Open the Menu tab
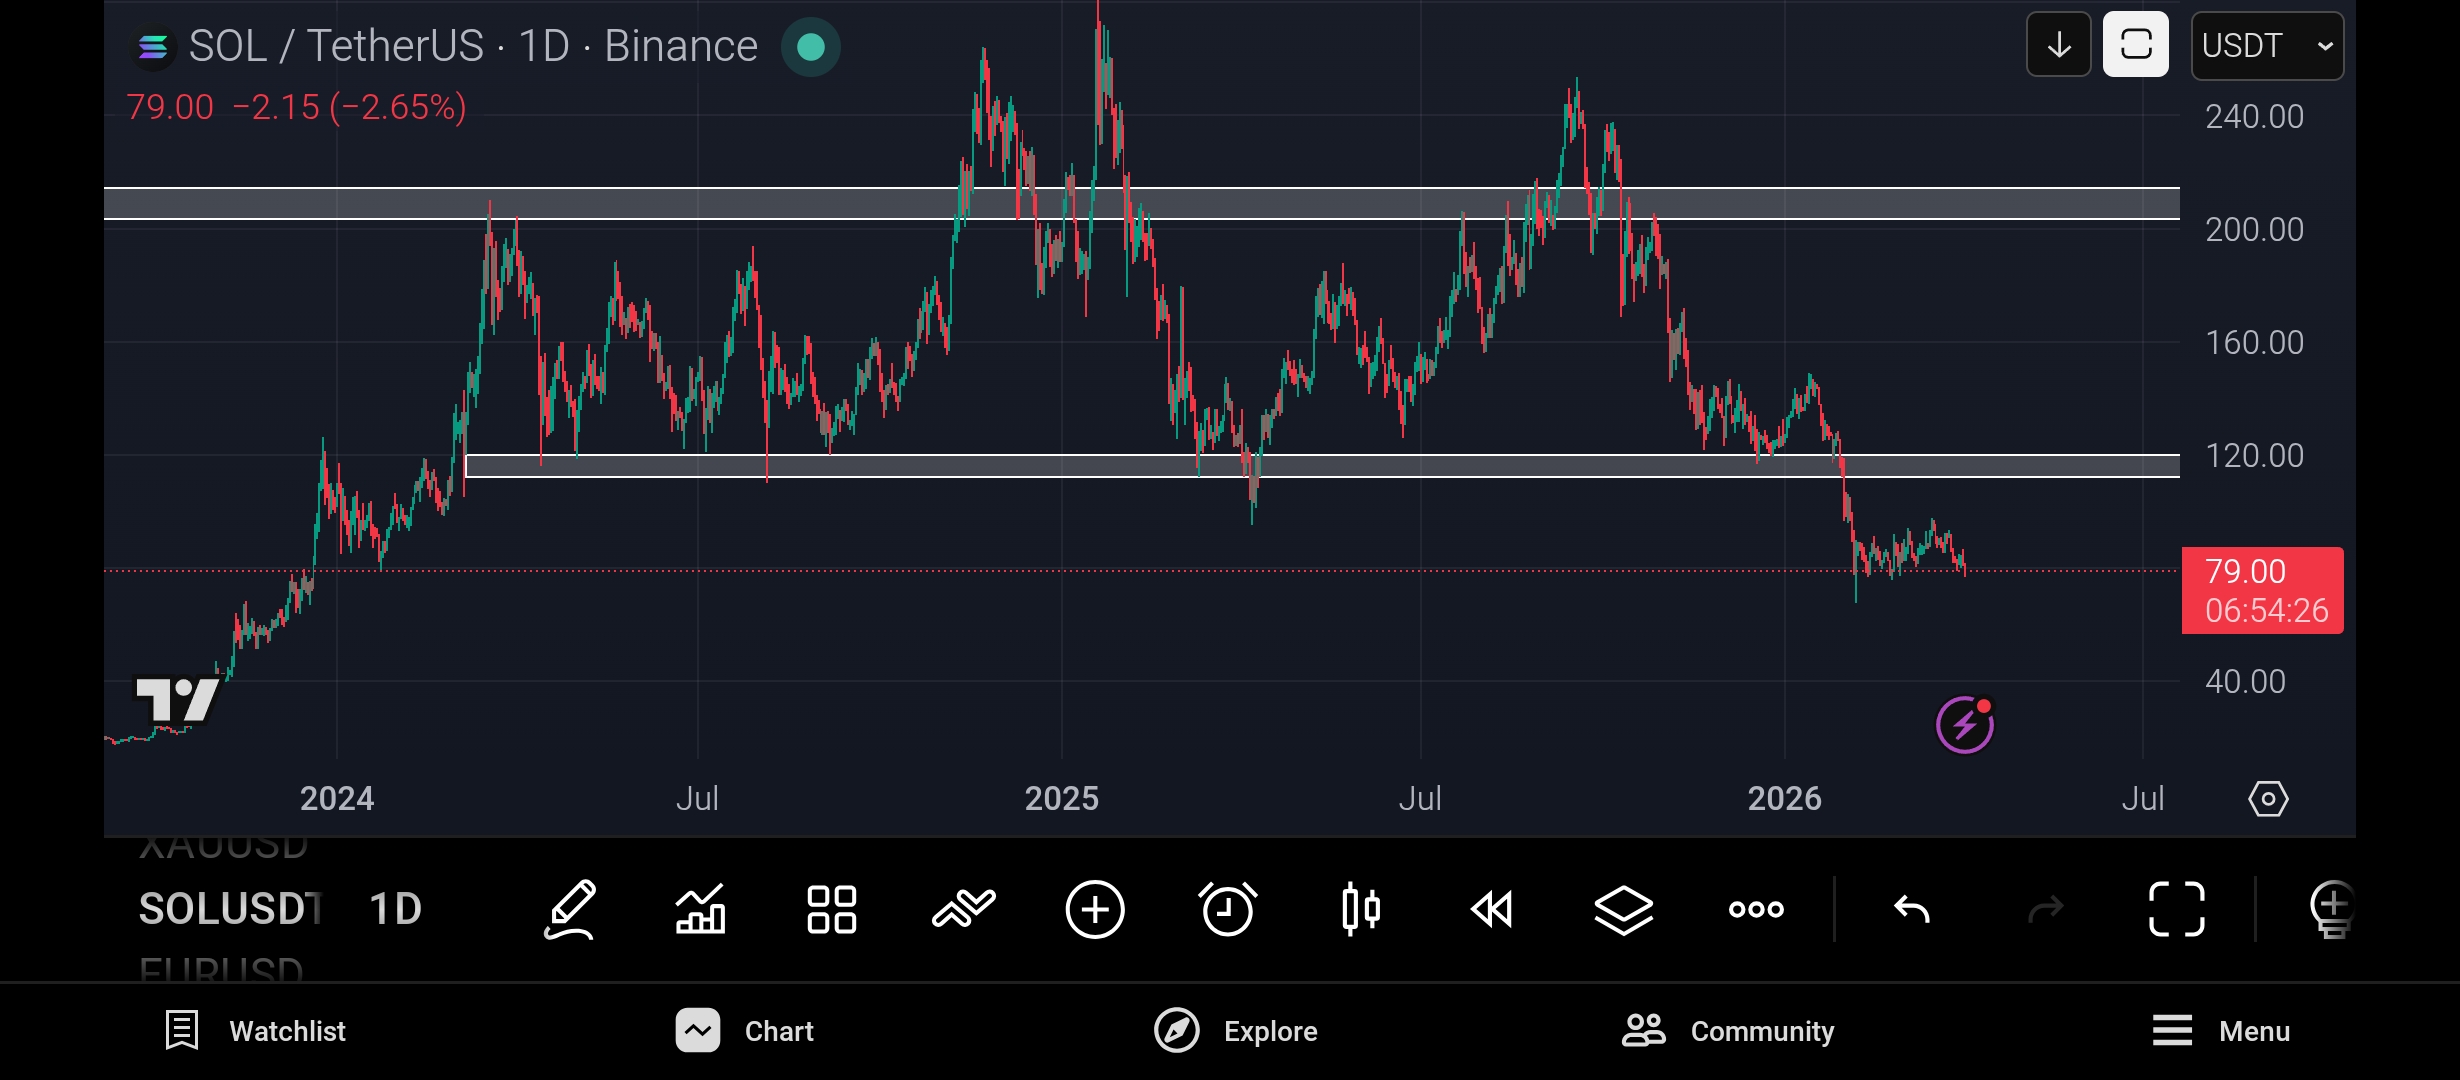The height and width of the screenshot is (1080, 2460). [2221, 1031]
